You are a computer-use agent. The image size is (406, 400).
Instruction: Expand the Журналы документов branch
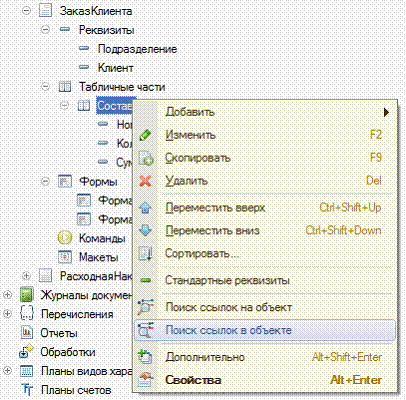pyautogui.click(x=7, y=295)
